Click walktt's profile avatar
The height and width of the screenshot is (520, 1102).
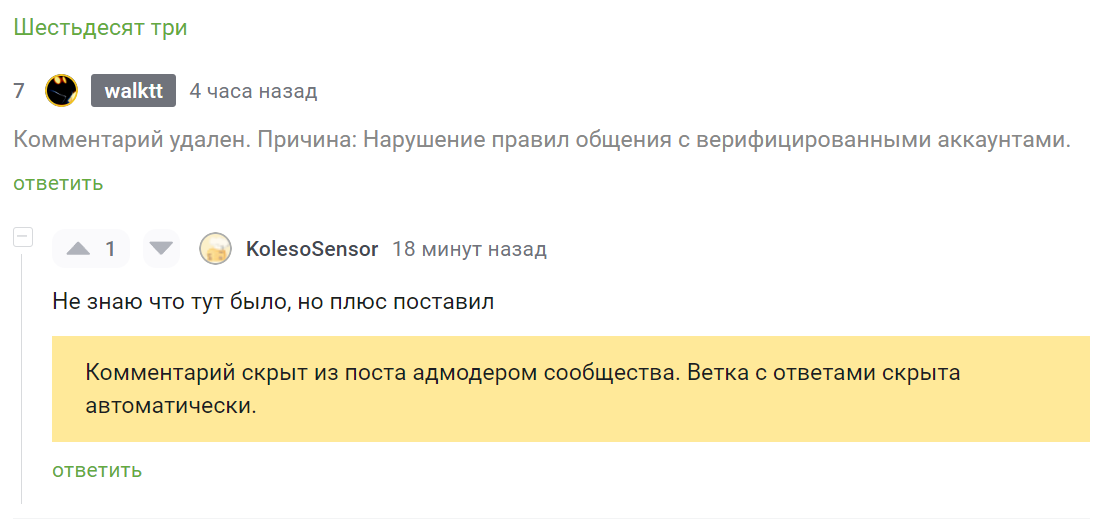62,91
